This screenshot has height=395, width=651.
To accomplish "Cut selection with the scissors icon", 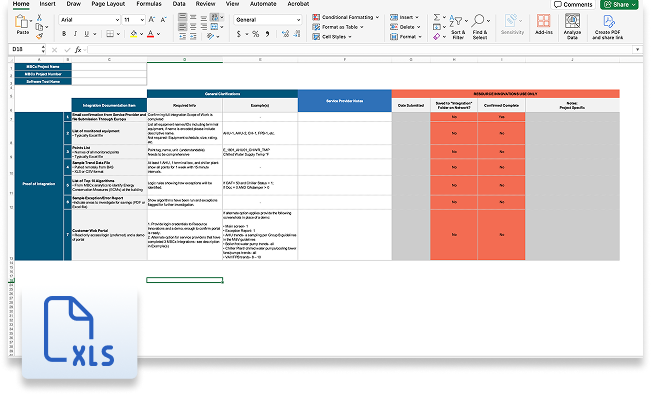I will [x=39, y=17].
